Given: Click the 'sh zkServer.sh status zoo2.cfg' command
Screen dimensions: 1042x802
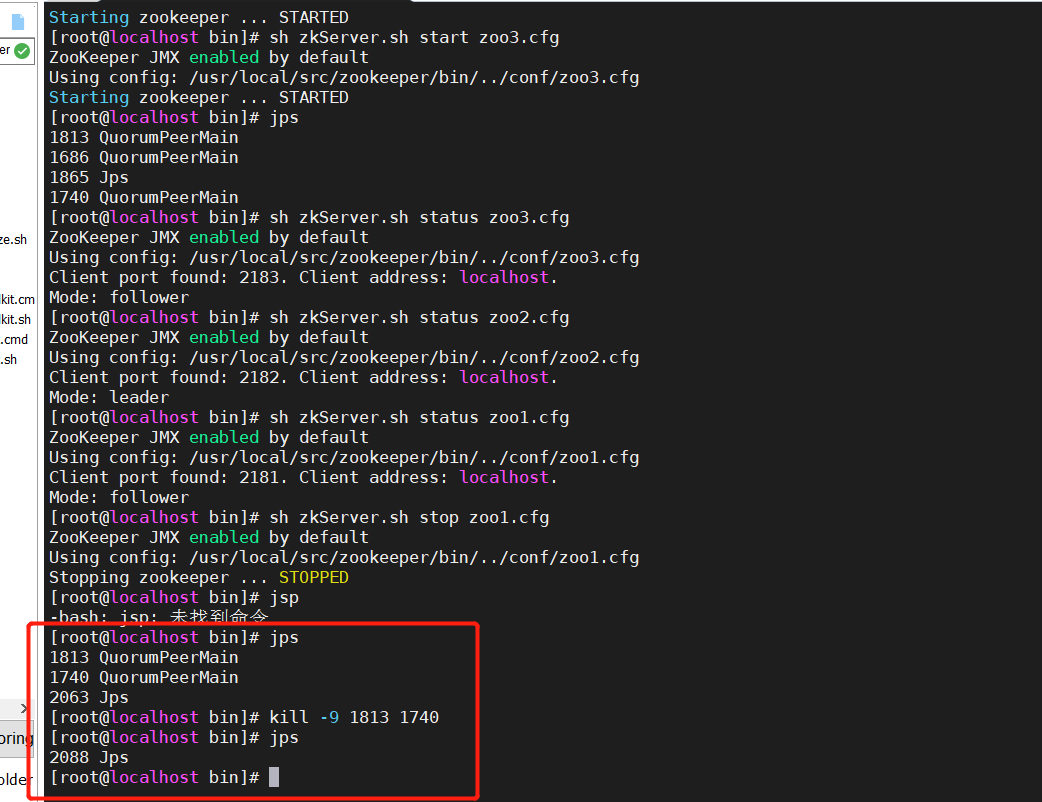Looking at the screenshot, I should click(x=419, y=318).
